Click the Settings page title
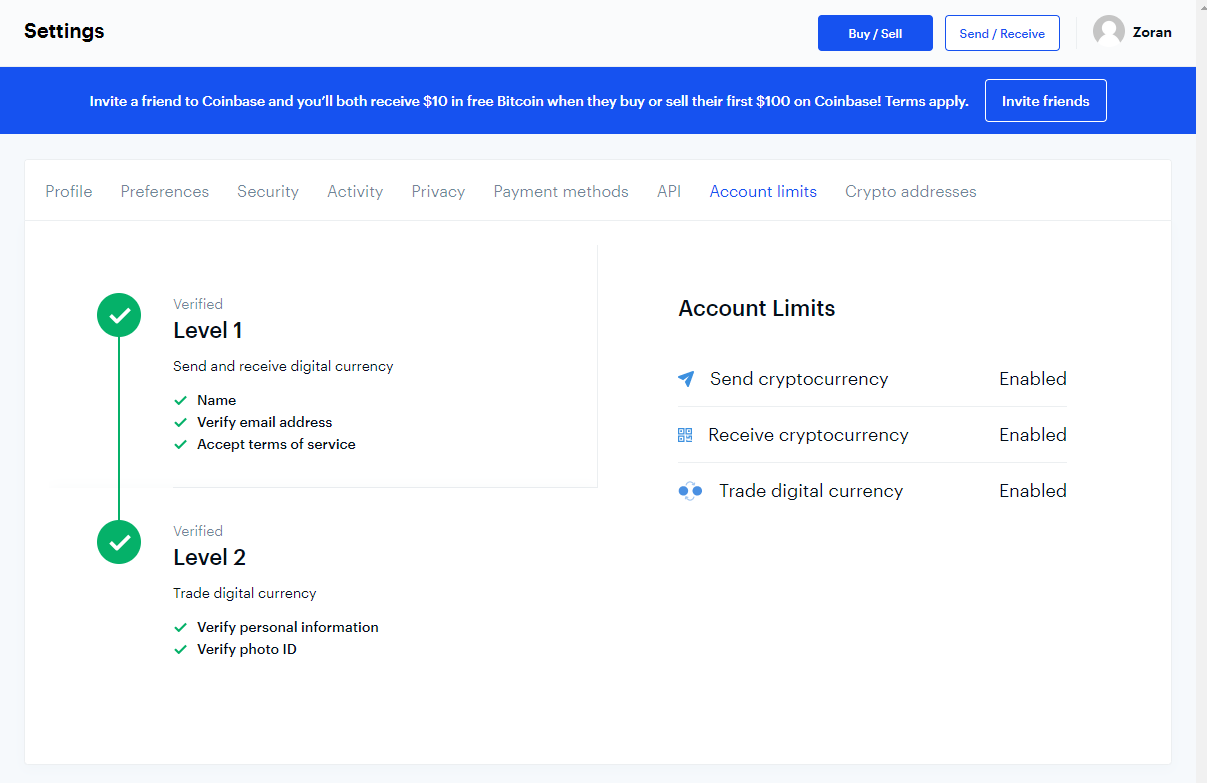1207x783 pixels. click(64, 31)
